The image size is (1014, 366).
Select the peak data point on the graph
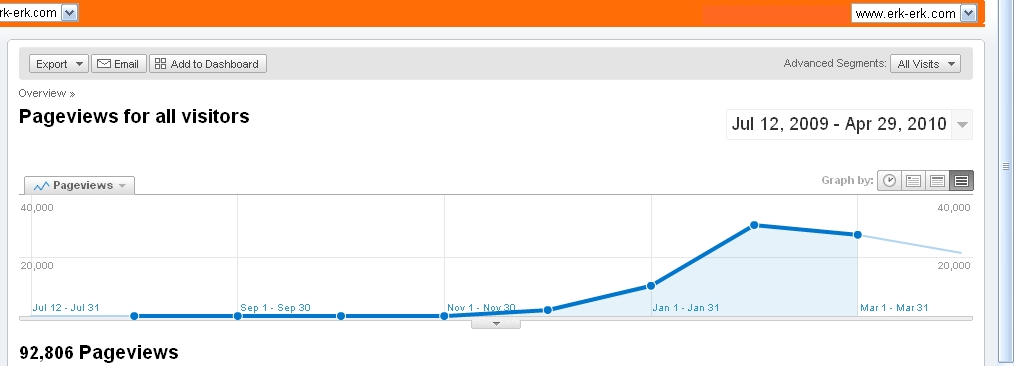click(754, 225)
